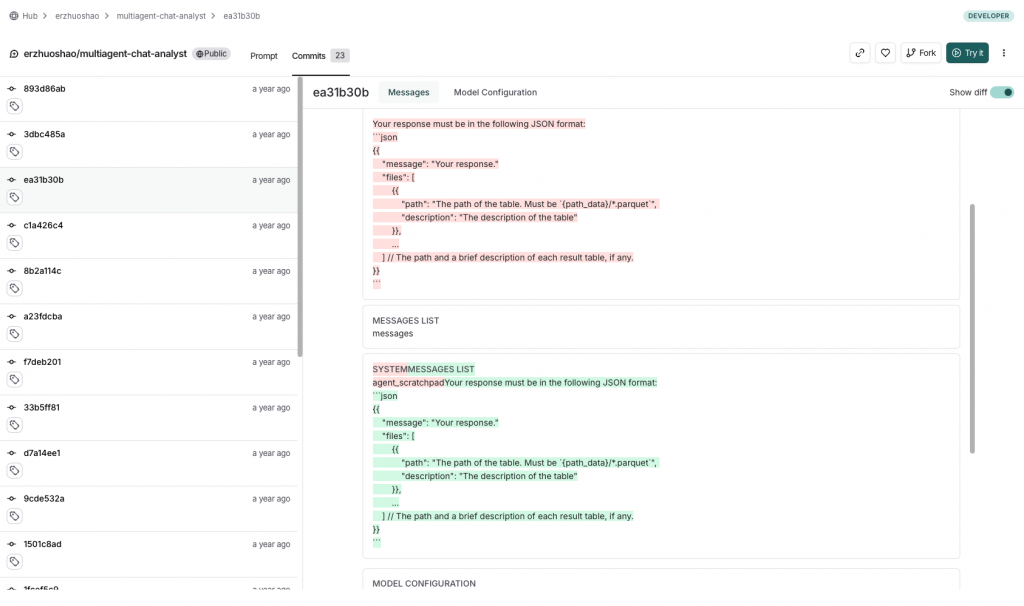The width and height of the screenshot is (1024, 606).
Task: Click the tag icon under commit d7a14ee1
Action: (x=14, y=470)
